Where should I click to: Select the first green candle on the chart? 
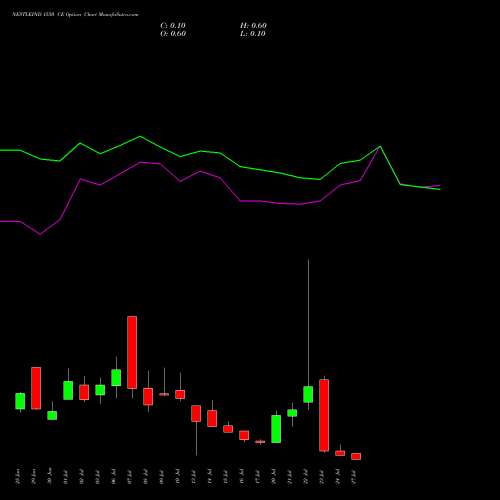pos(20,401)
